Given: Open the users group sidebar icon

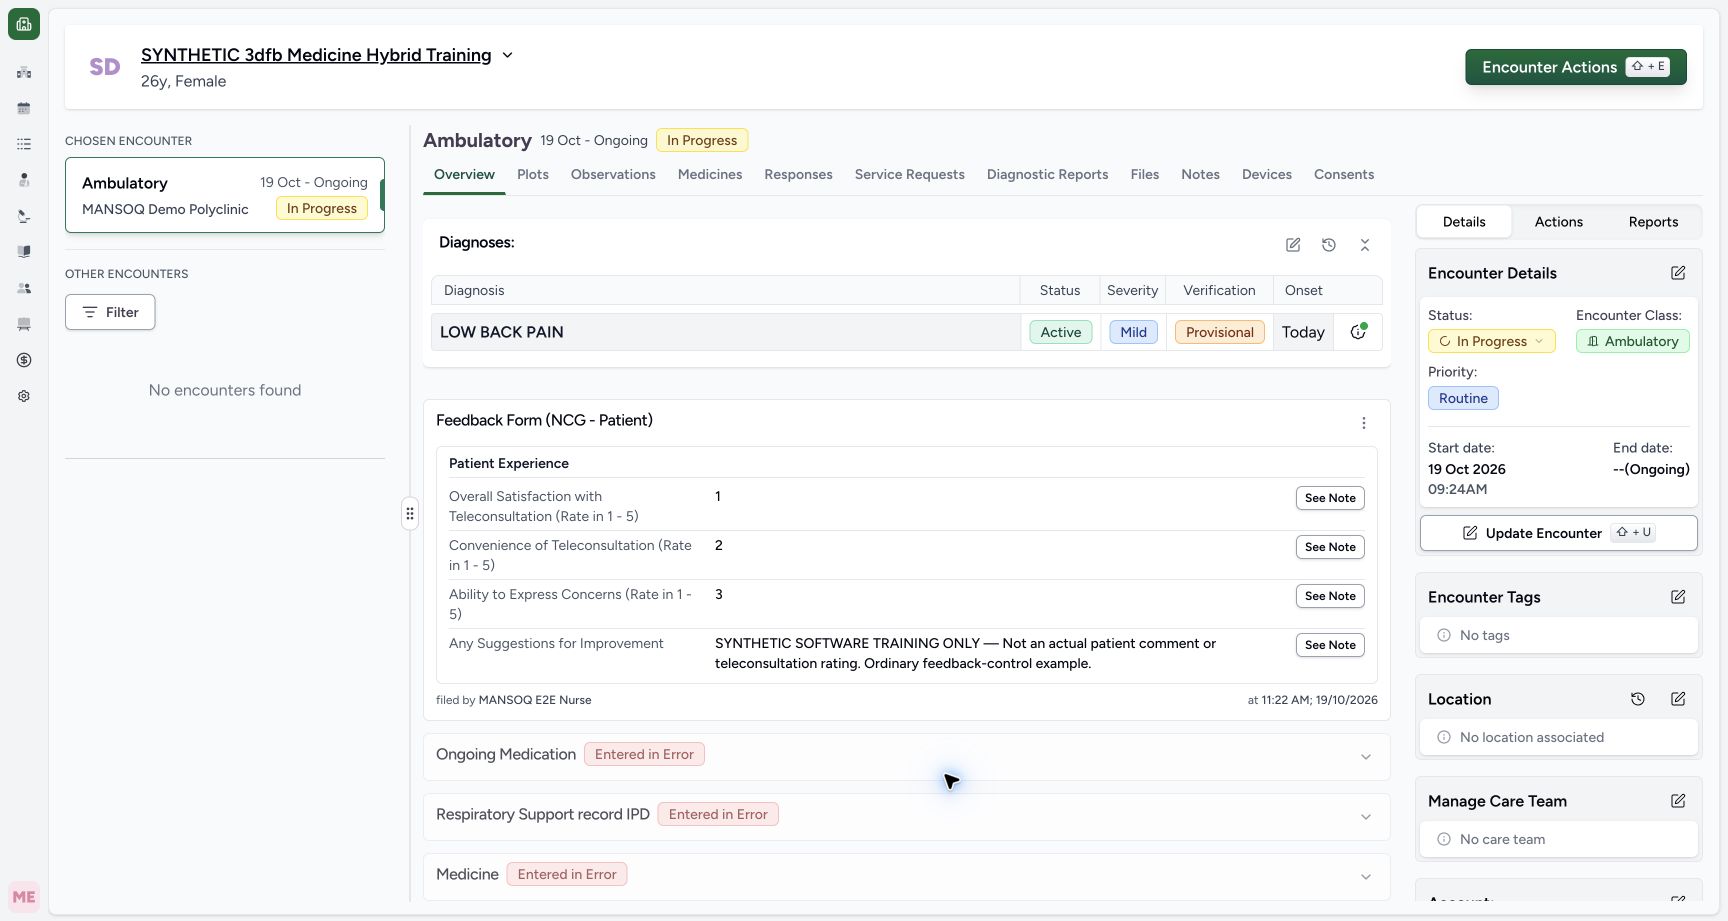Looking at the screenshot, I should (x=24, y=288).
